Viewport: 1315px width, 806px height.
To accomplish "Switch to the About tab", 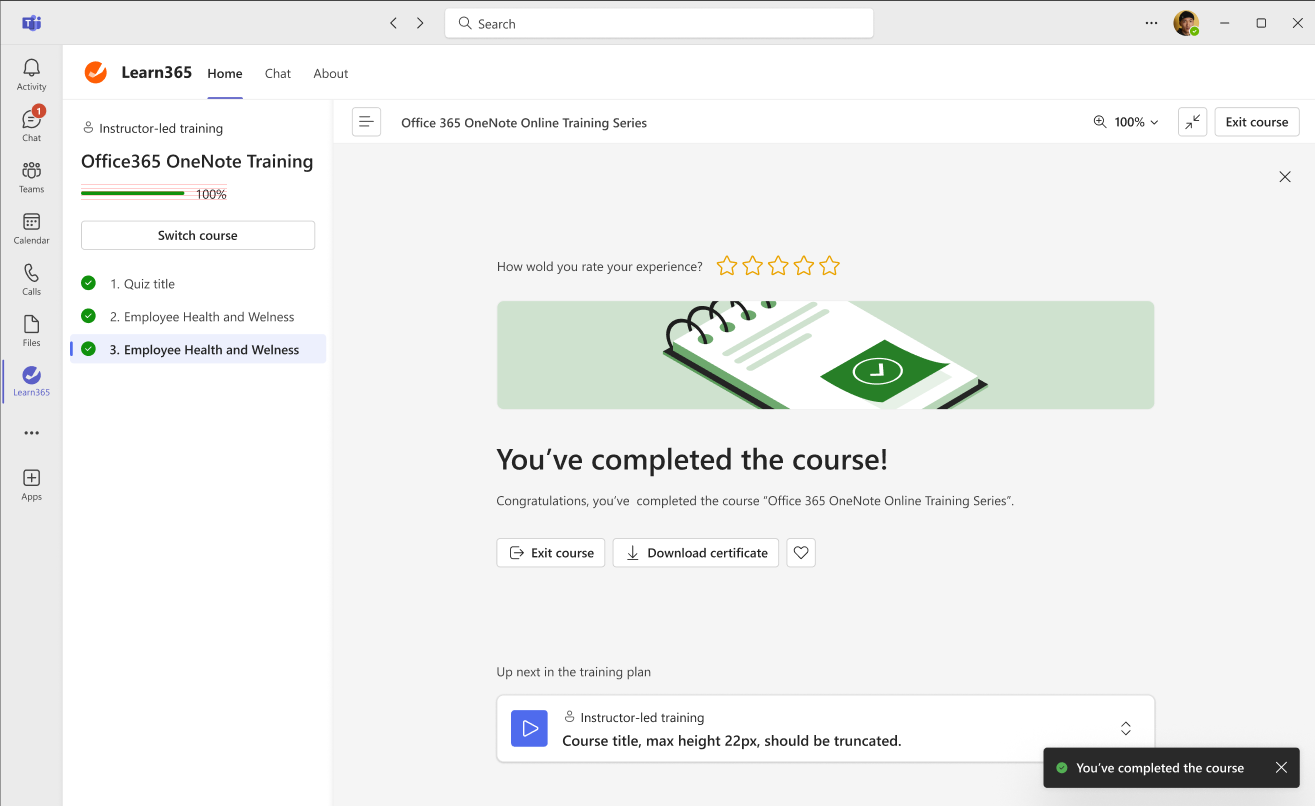I will coord(330,73).
